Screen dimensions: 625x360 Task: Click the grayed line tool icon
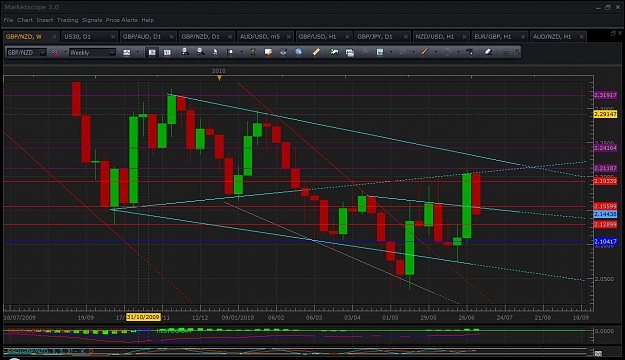[x=402, y=52]
